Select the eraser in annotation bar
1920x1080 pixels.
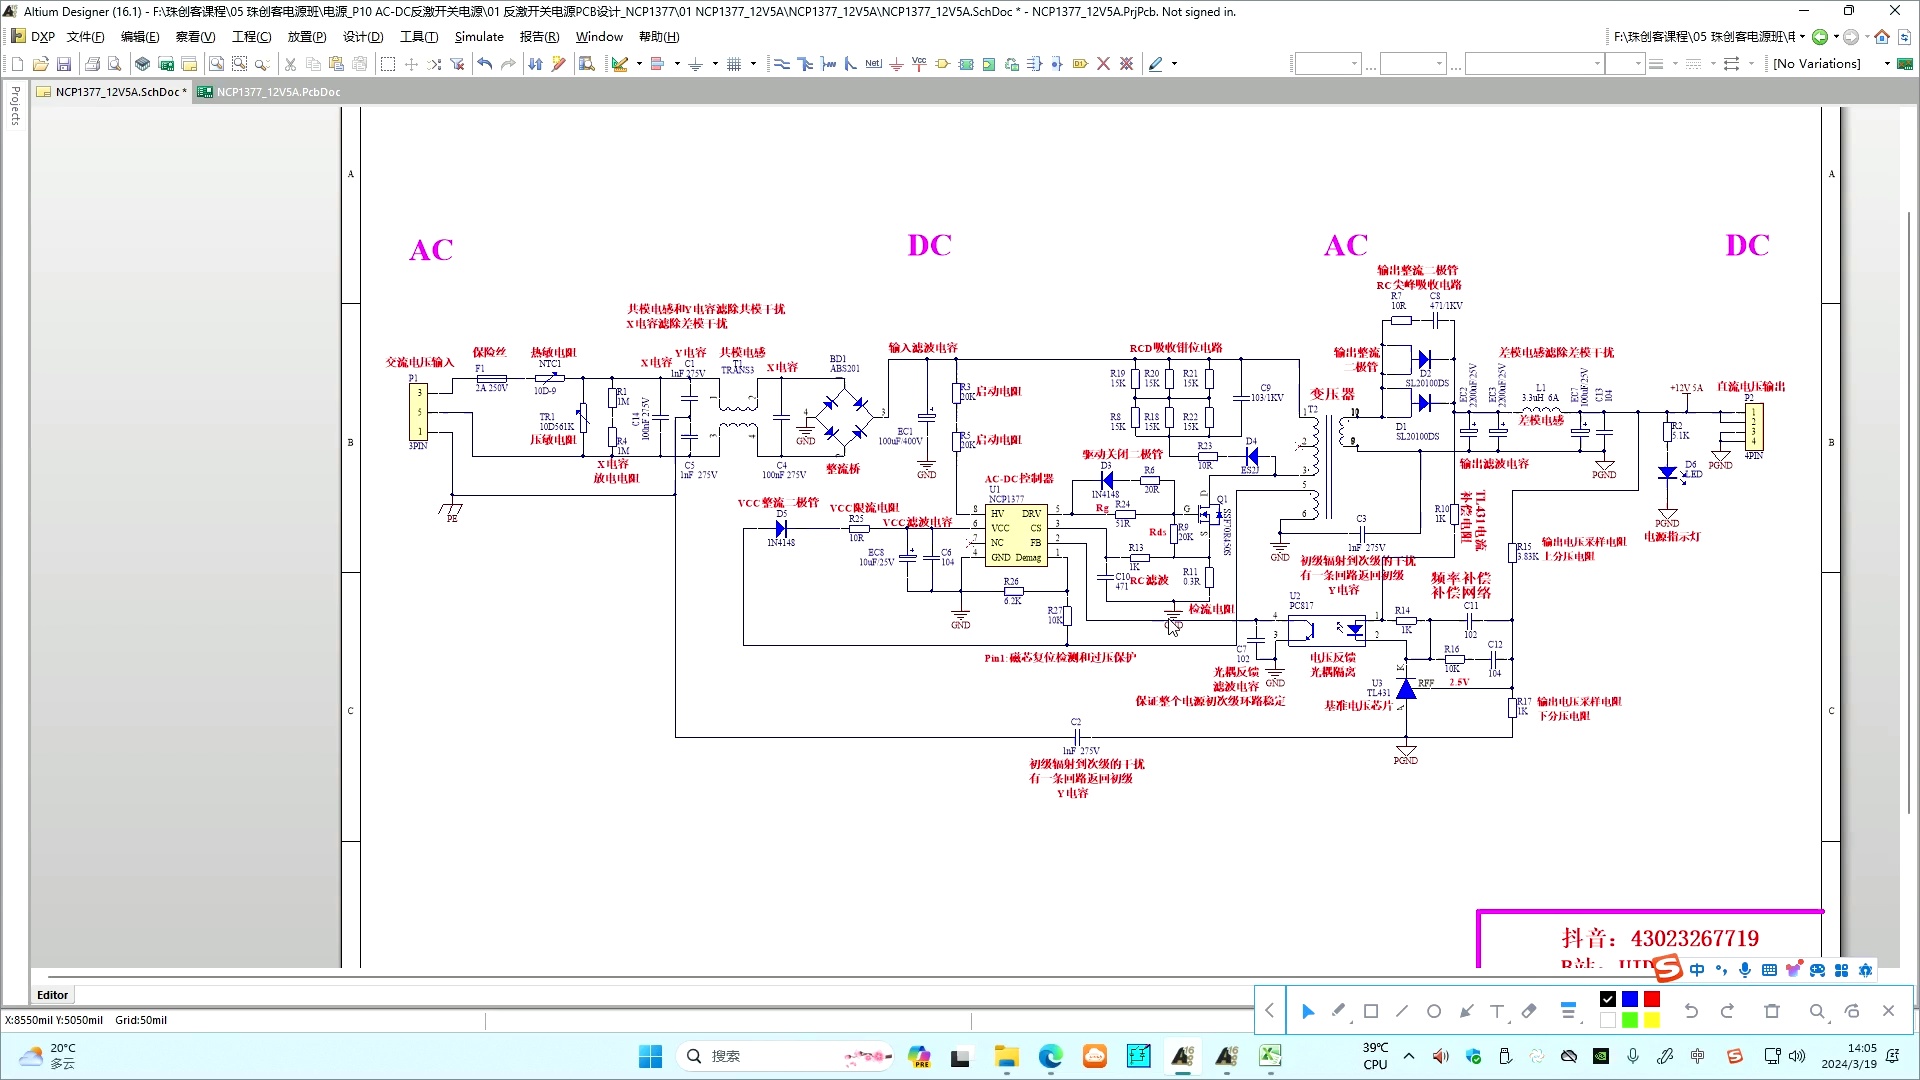1529,1011
